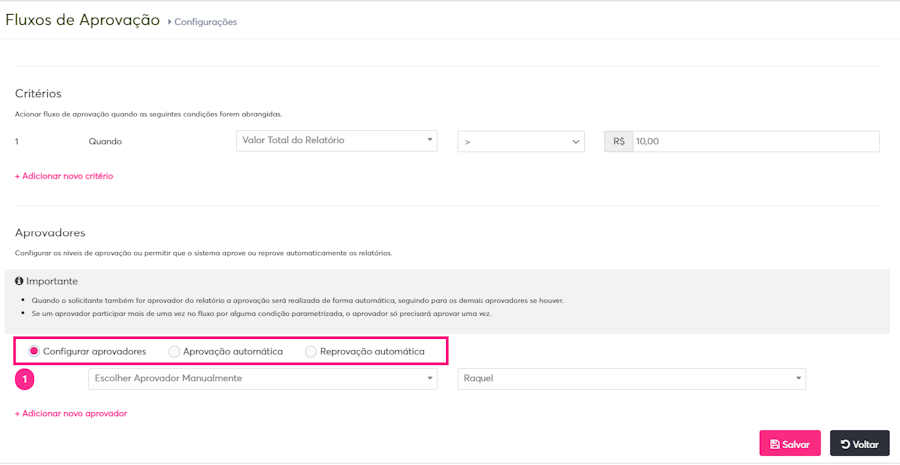Click the R$ currency prefix
This screenshot has width=900, height=465.
coord(619,141)
